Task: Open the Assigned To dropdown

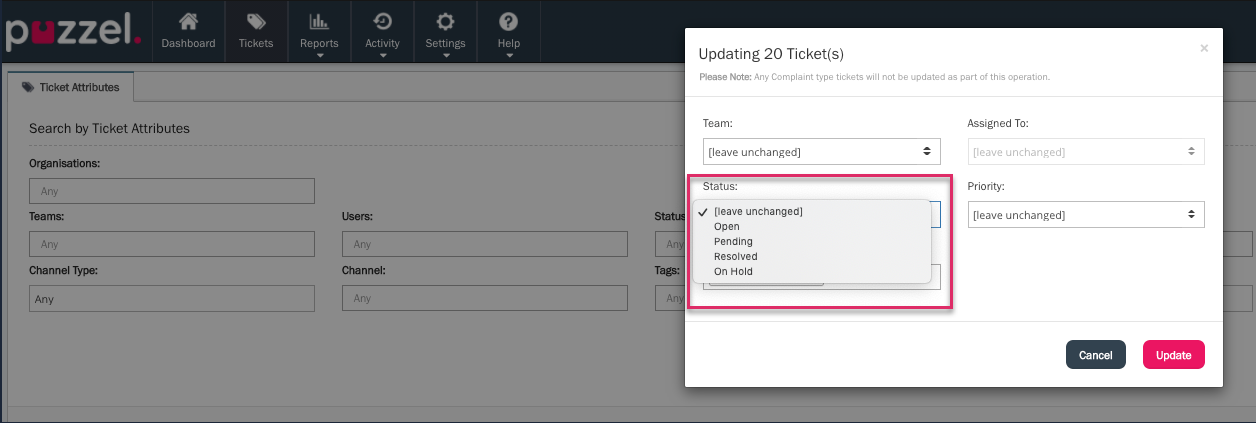Action: point(1085,152)
